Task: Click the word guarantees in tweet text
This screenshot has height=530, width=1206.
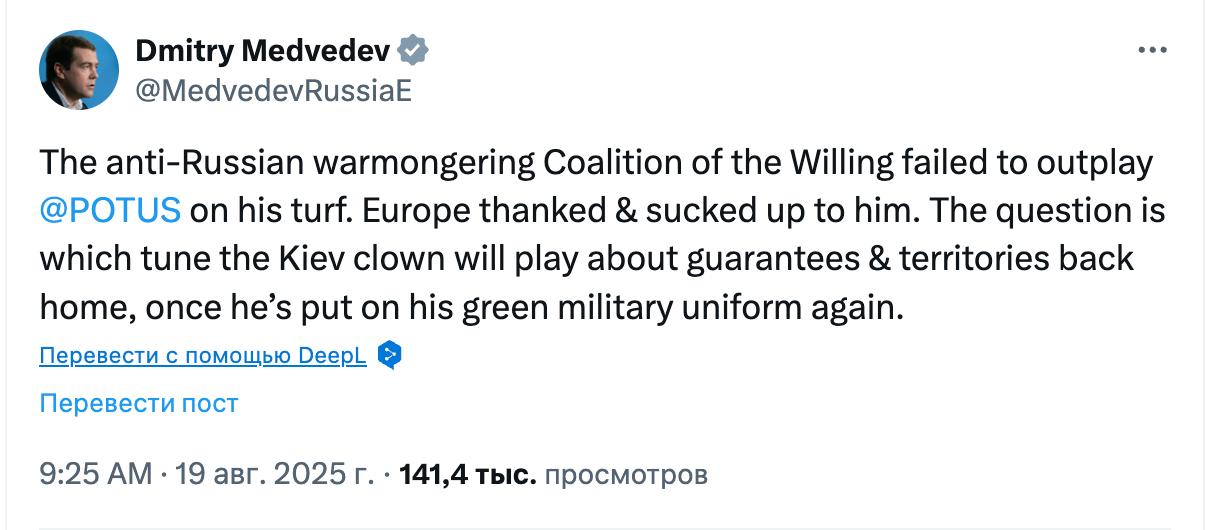Action: tap(766, 259)
